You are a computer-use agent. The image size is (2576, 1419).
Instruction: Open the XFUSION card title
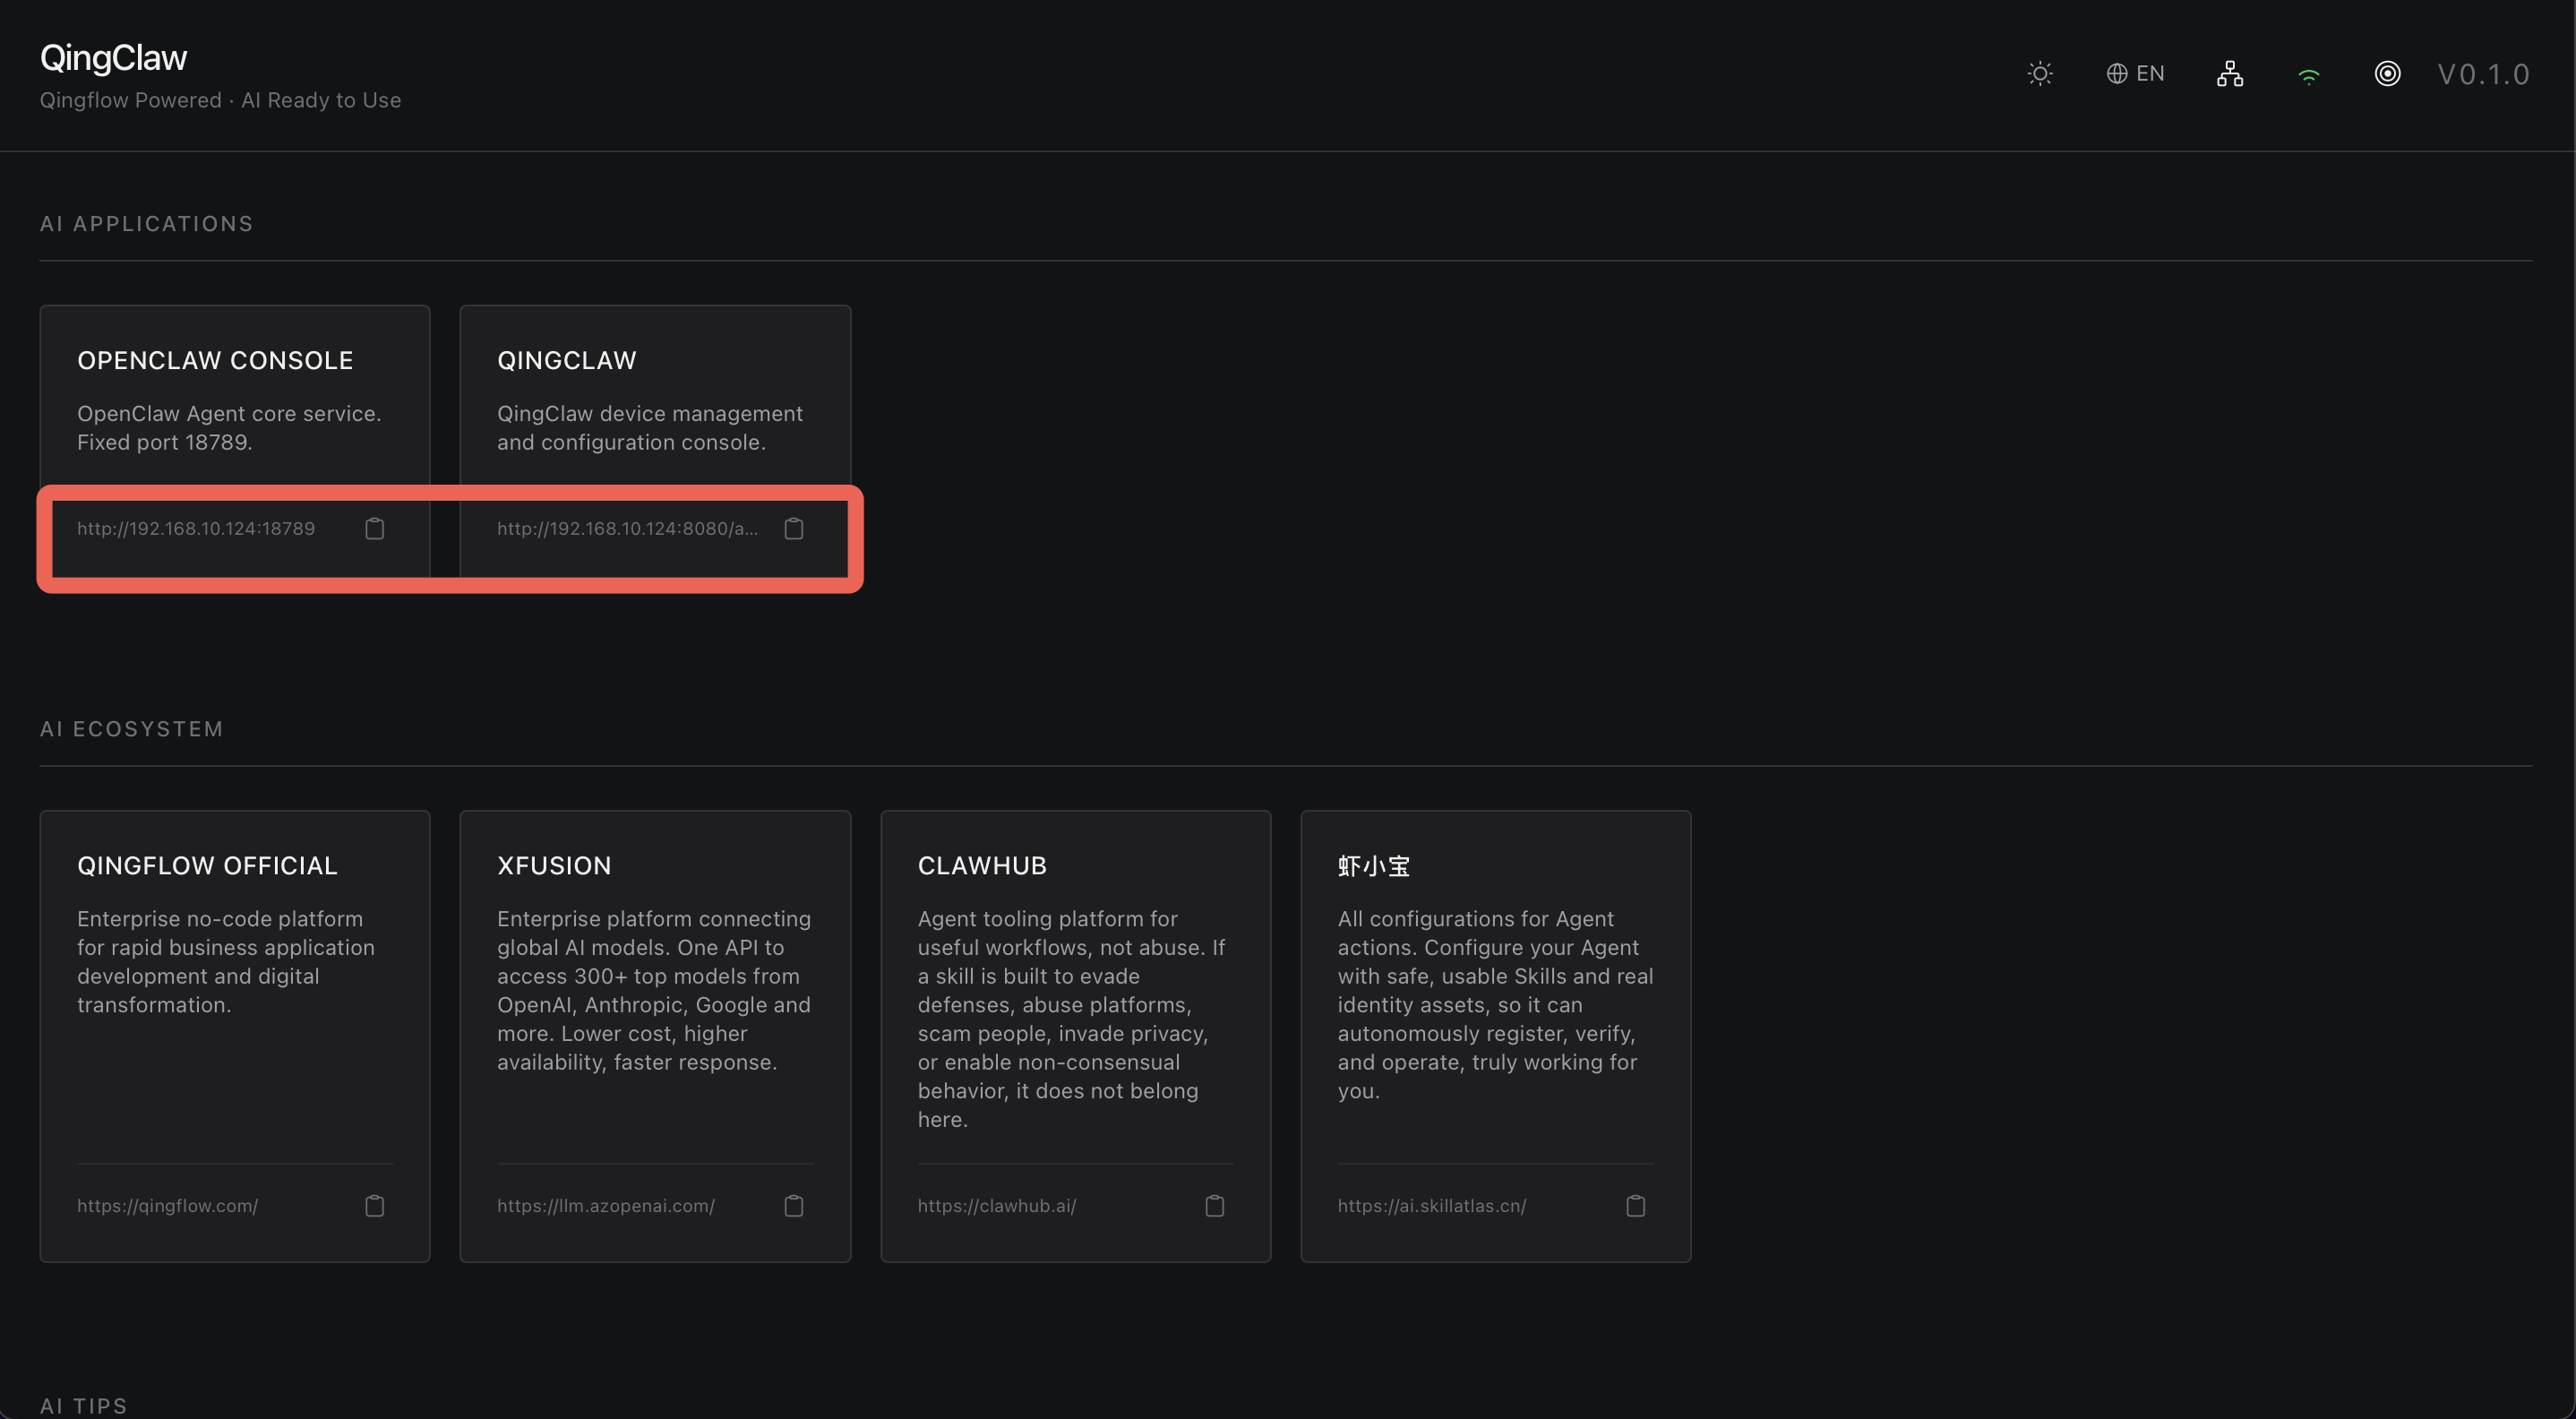coord(554,865)
